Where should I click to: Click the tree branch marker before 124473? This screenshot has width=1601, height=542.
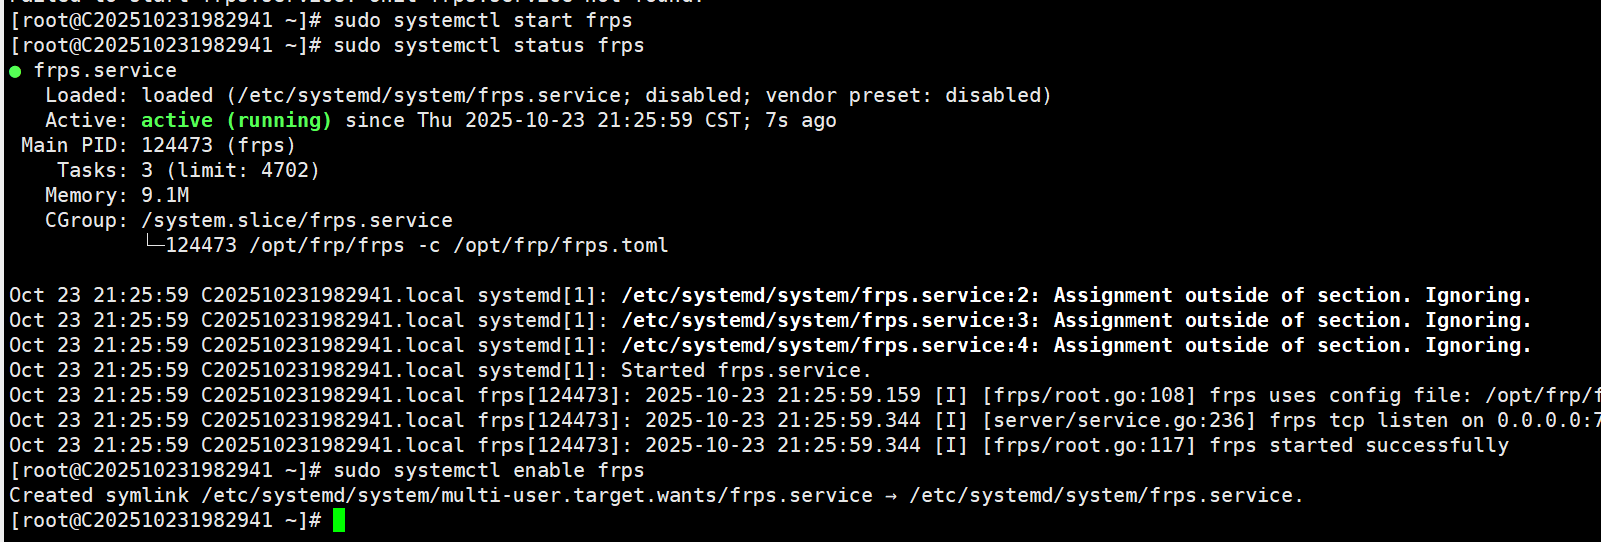[x=153, y=244]
